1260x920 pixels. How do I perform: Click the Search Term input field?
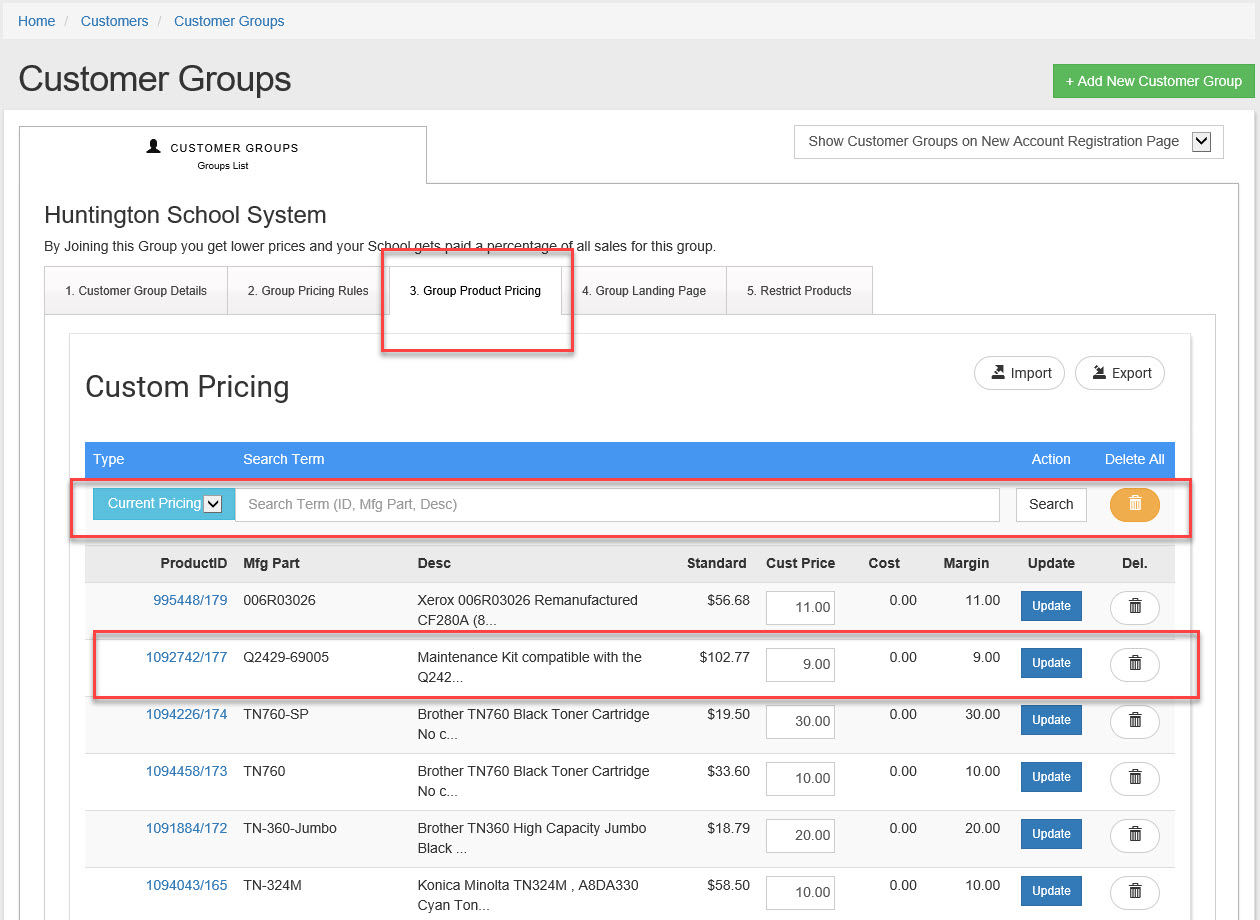[617, 505]
